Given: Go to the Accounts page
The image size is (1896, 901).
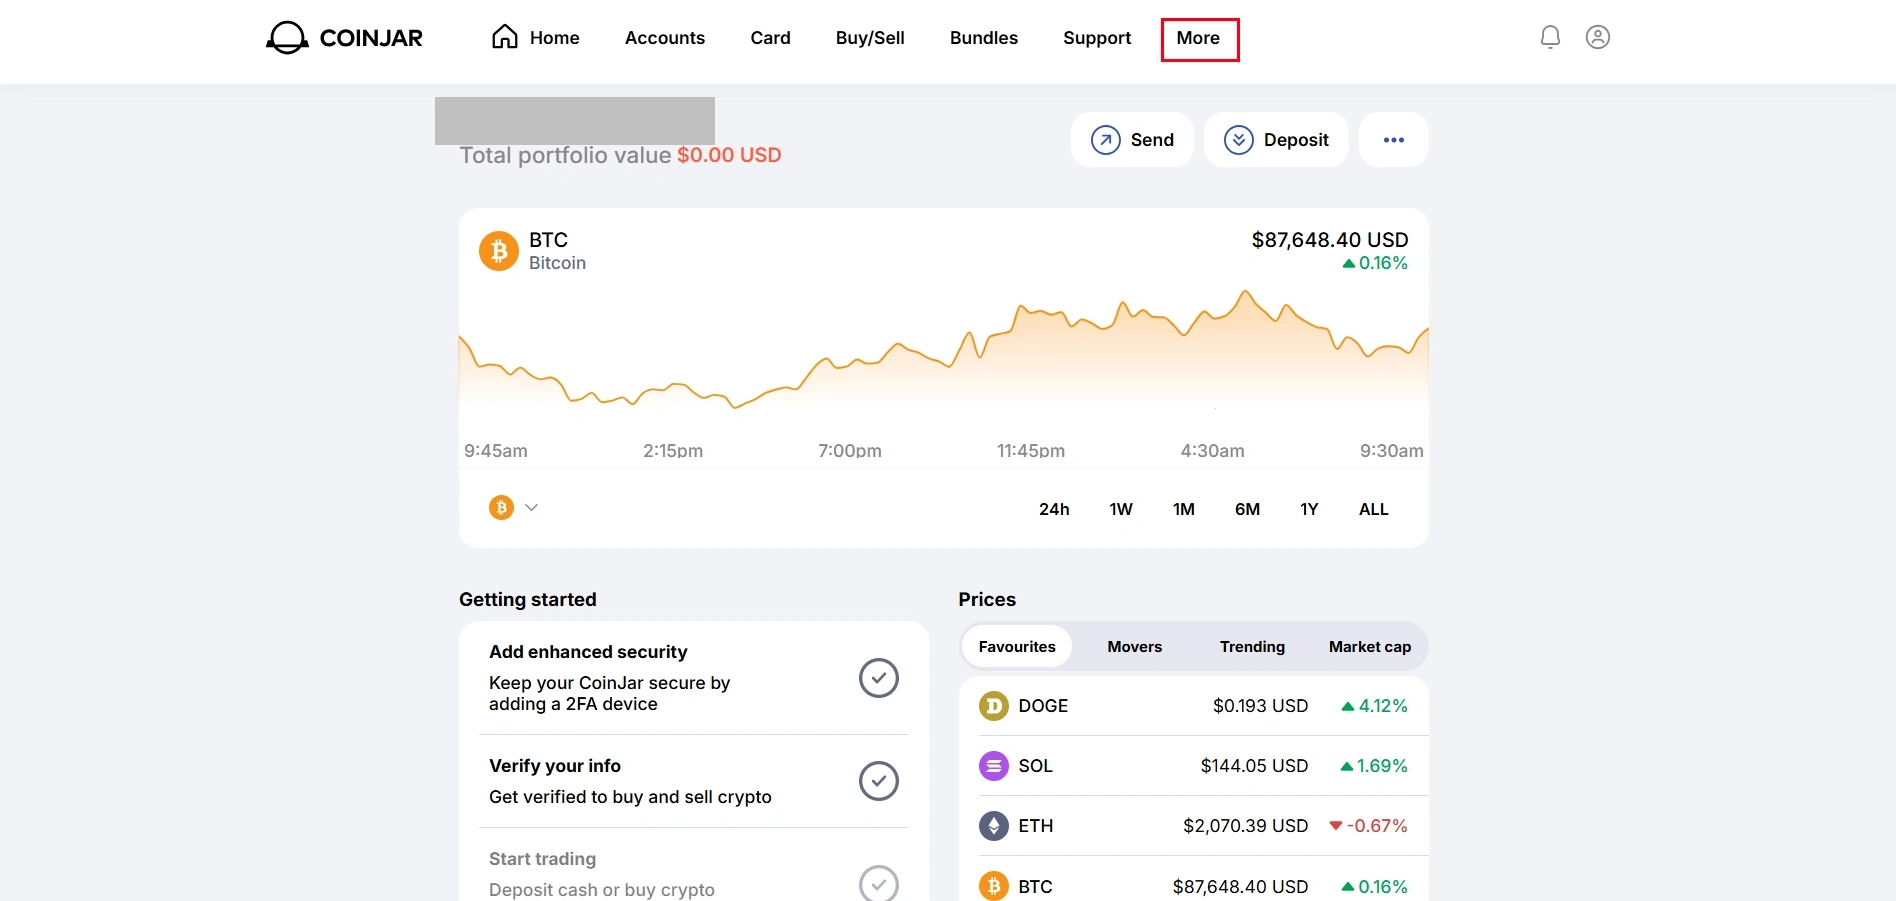Looking at the screenshot, I should pos(665,38).
